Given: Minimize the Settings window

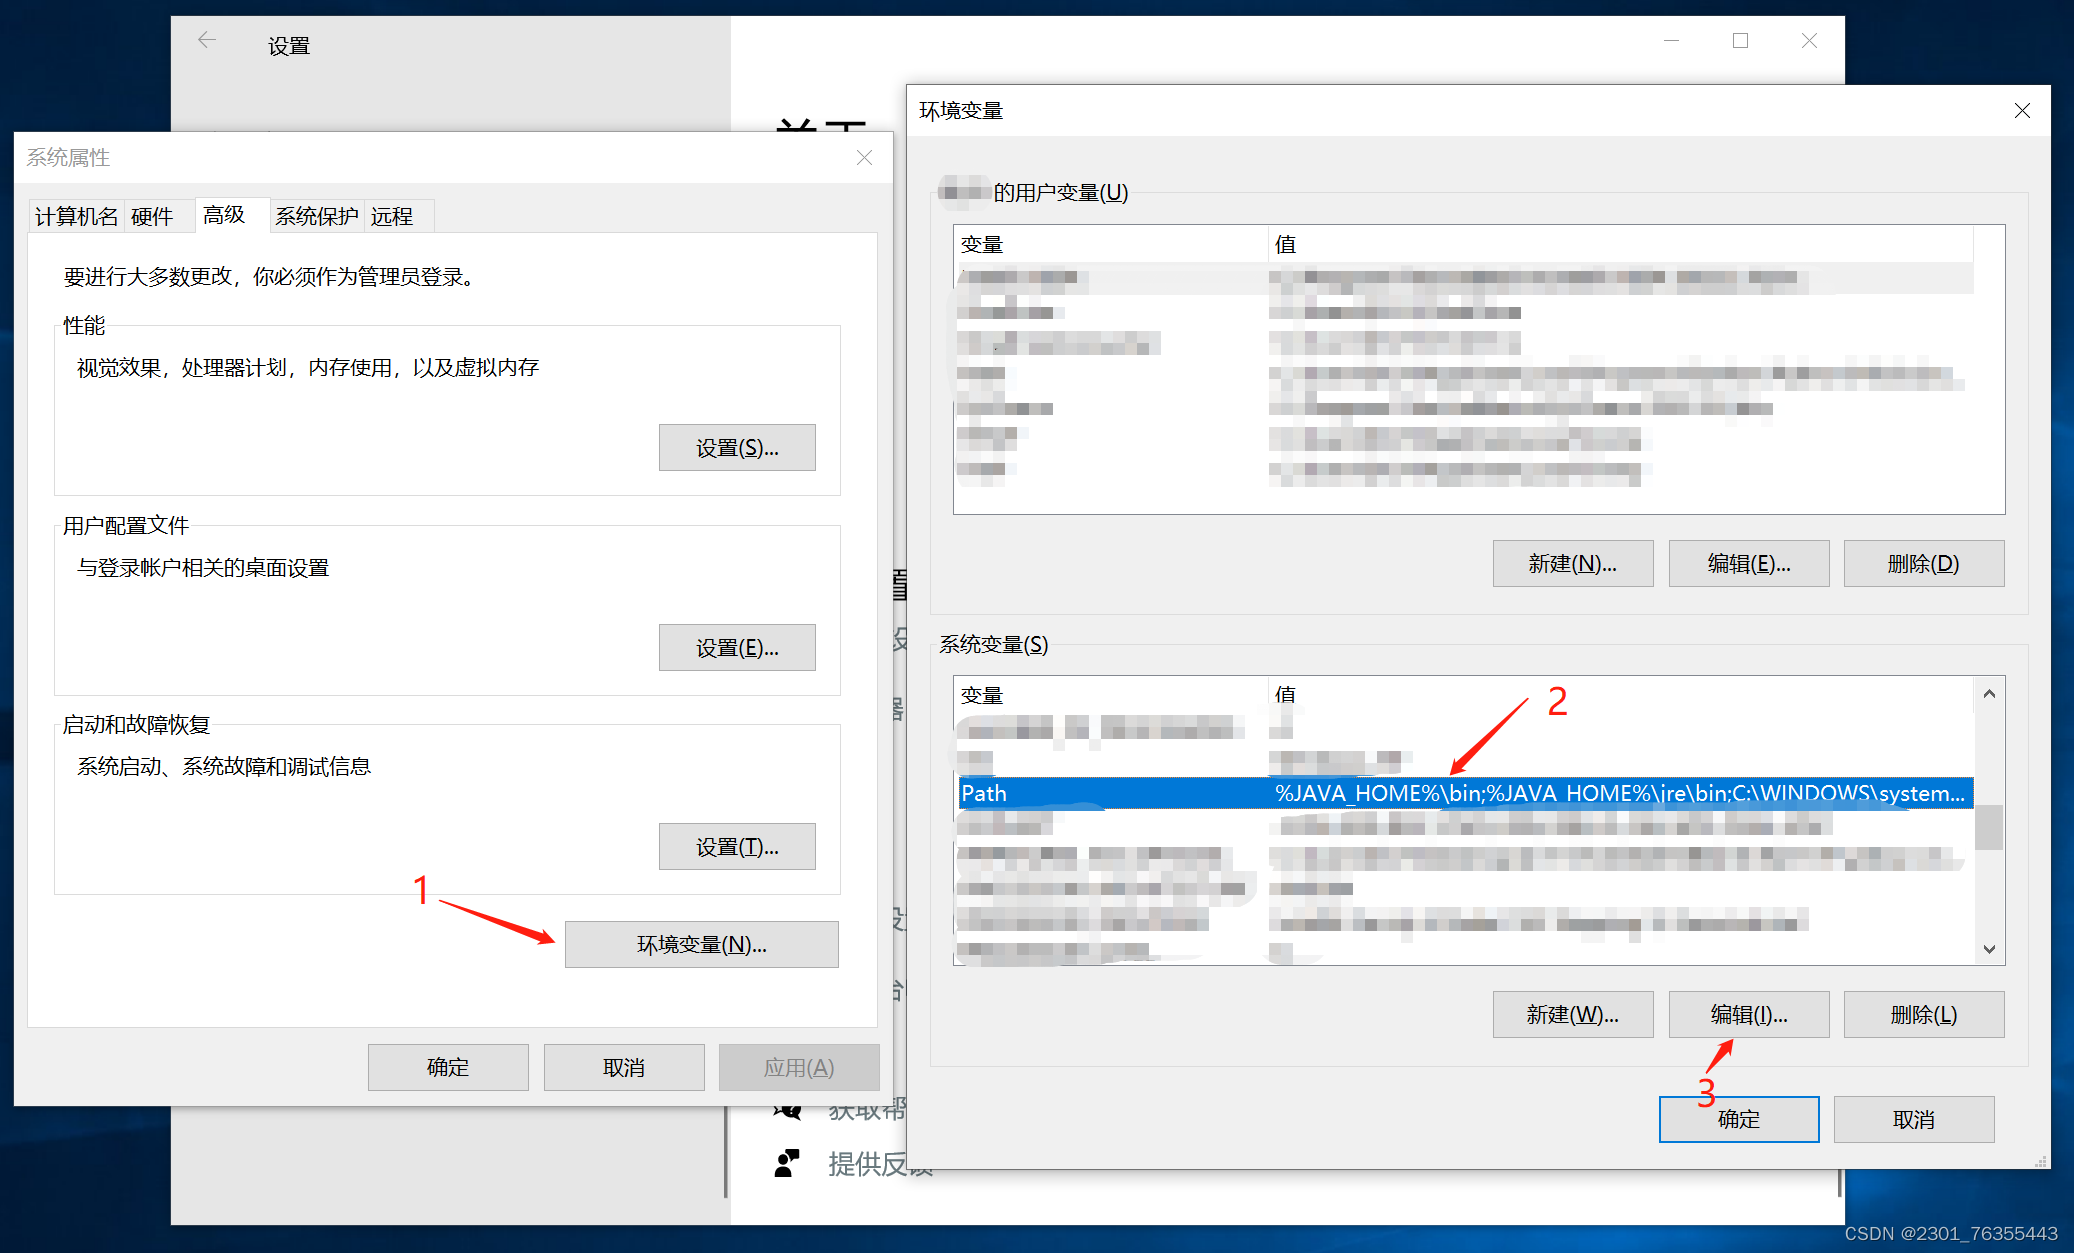Looking at the screenshot, I should tap(1672, 40).
